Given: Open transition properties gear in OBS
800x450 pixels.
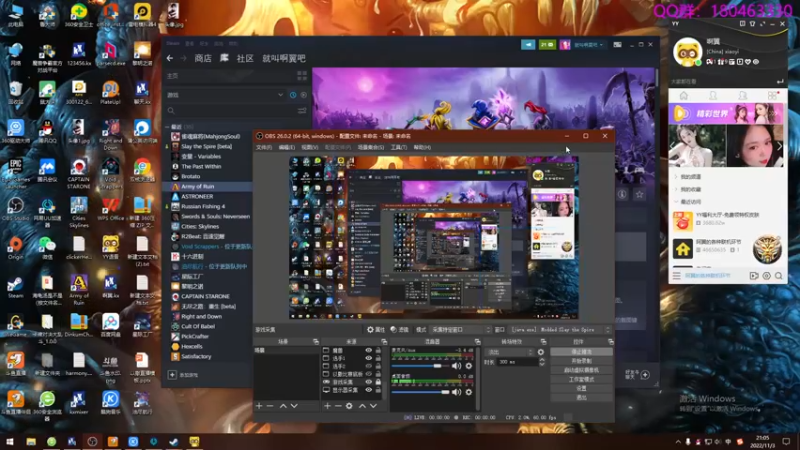Looking at the screenshot, I should coord(541,352).
